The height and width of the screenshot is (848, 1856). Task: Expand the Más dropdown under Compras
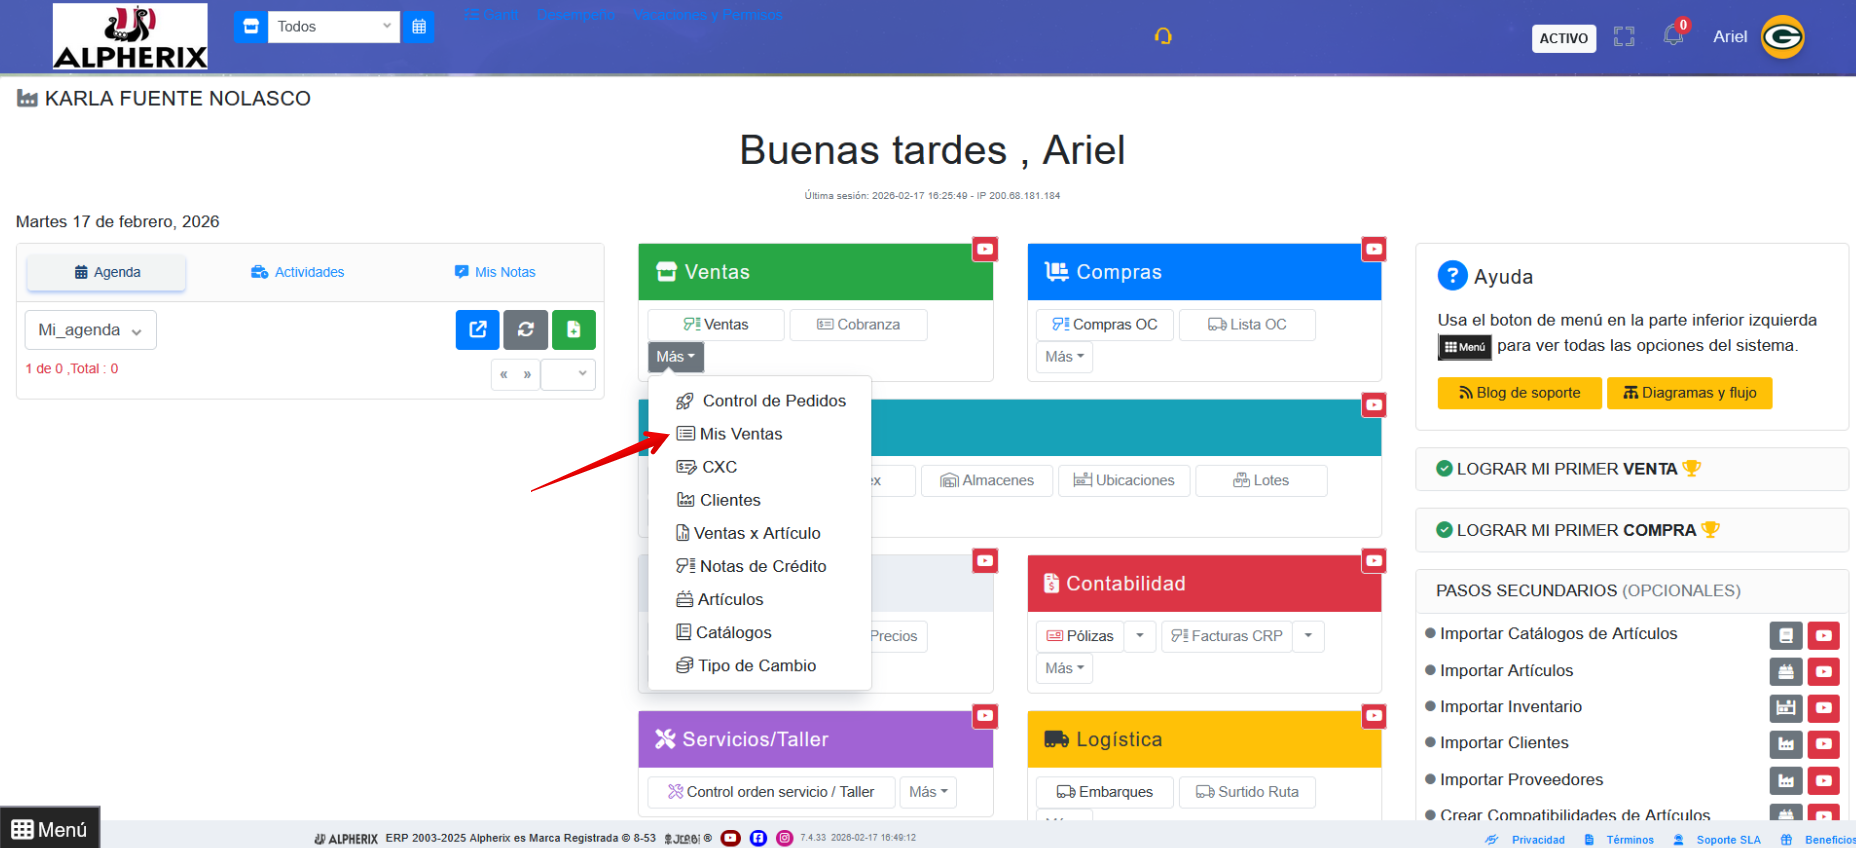1064,357
